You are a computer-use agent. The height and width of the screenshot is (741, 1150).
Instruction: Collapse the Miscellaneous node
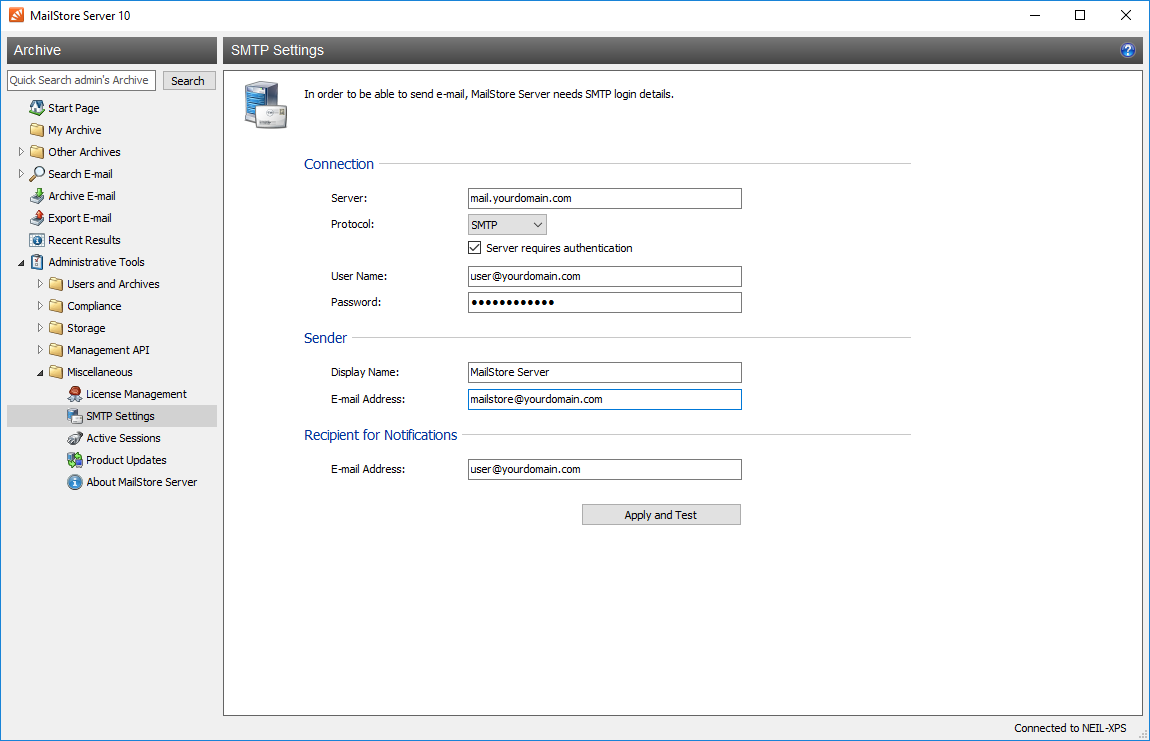[40, 373]
